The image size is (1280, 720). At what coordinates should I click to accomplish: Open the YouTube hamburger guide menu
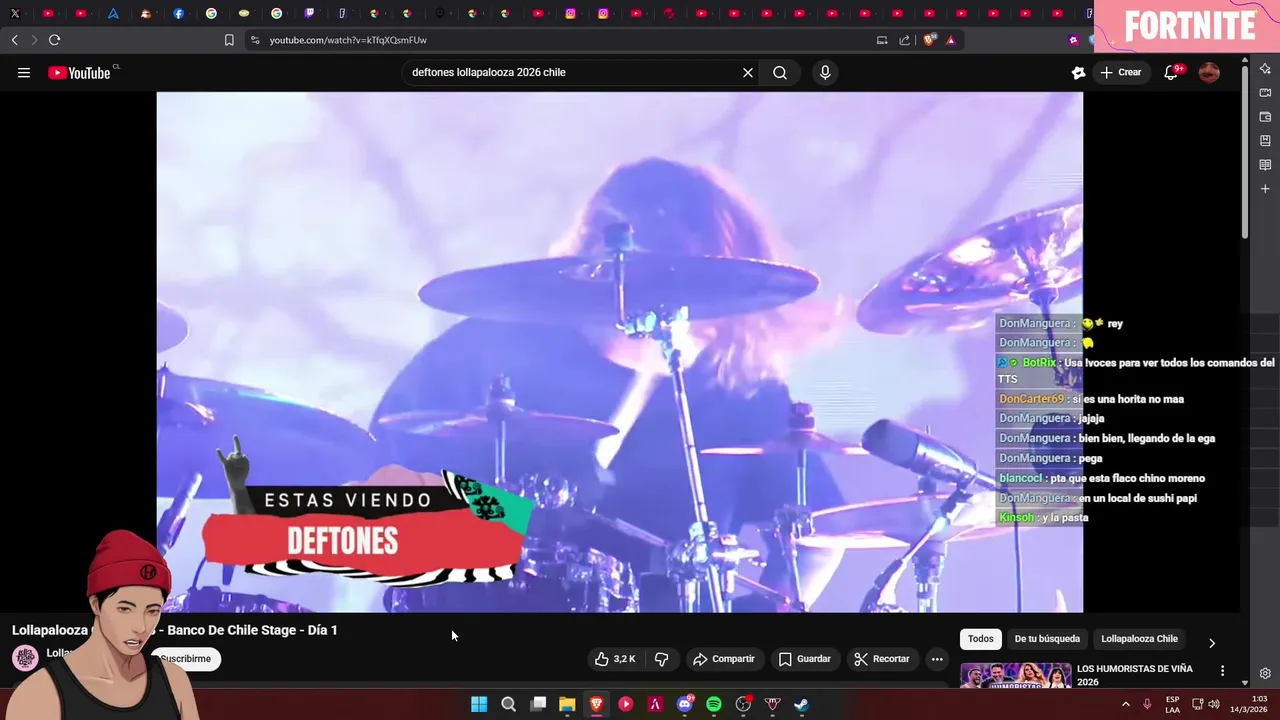click(x=24, y=72)
